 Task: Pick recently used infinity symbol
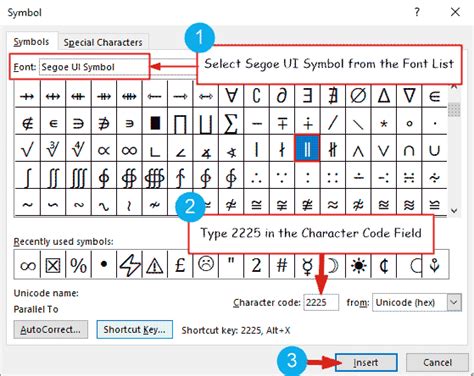pos(27,265)
